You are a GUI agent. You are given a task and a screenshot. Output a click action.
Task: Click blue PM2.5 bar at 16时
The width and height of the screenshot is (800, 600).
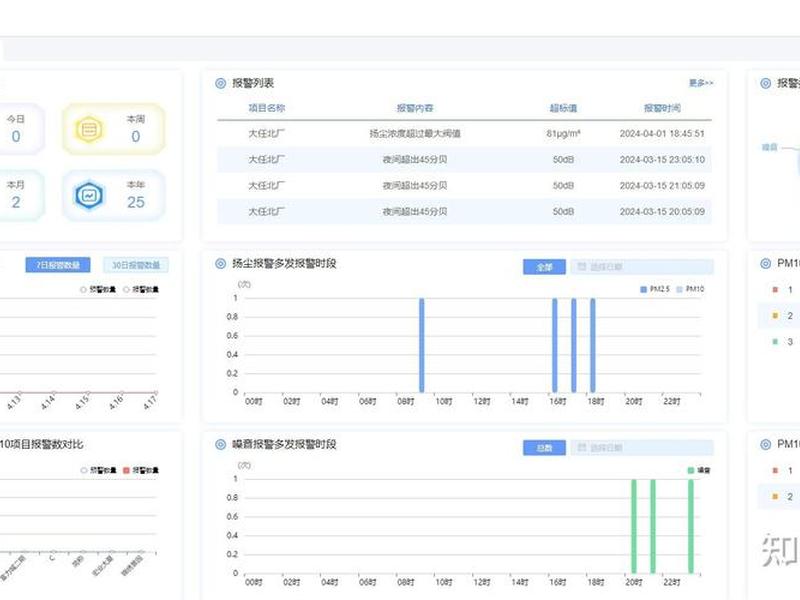point(555,345)
